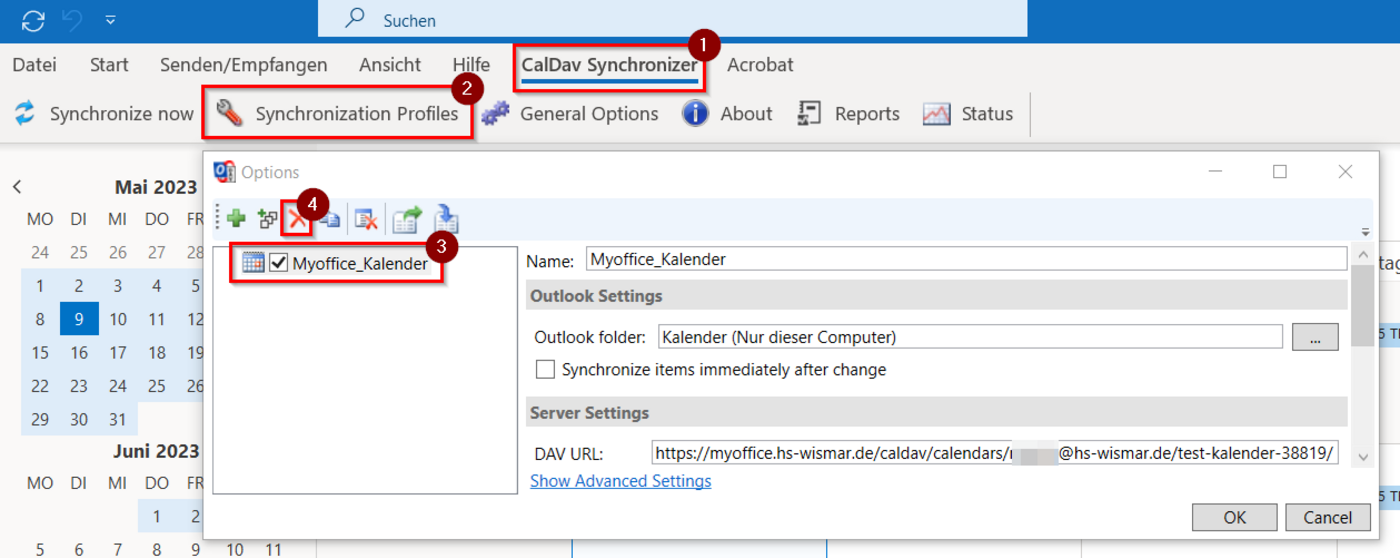1400x558 pixels.
Task: Select day 31 in Mai 2023
Action: pos(118,419)
